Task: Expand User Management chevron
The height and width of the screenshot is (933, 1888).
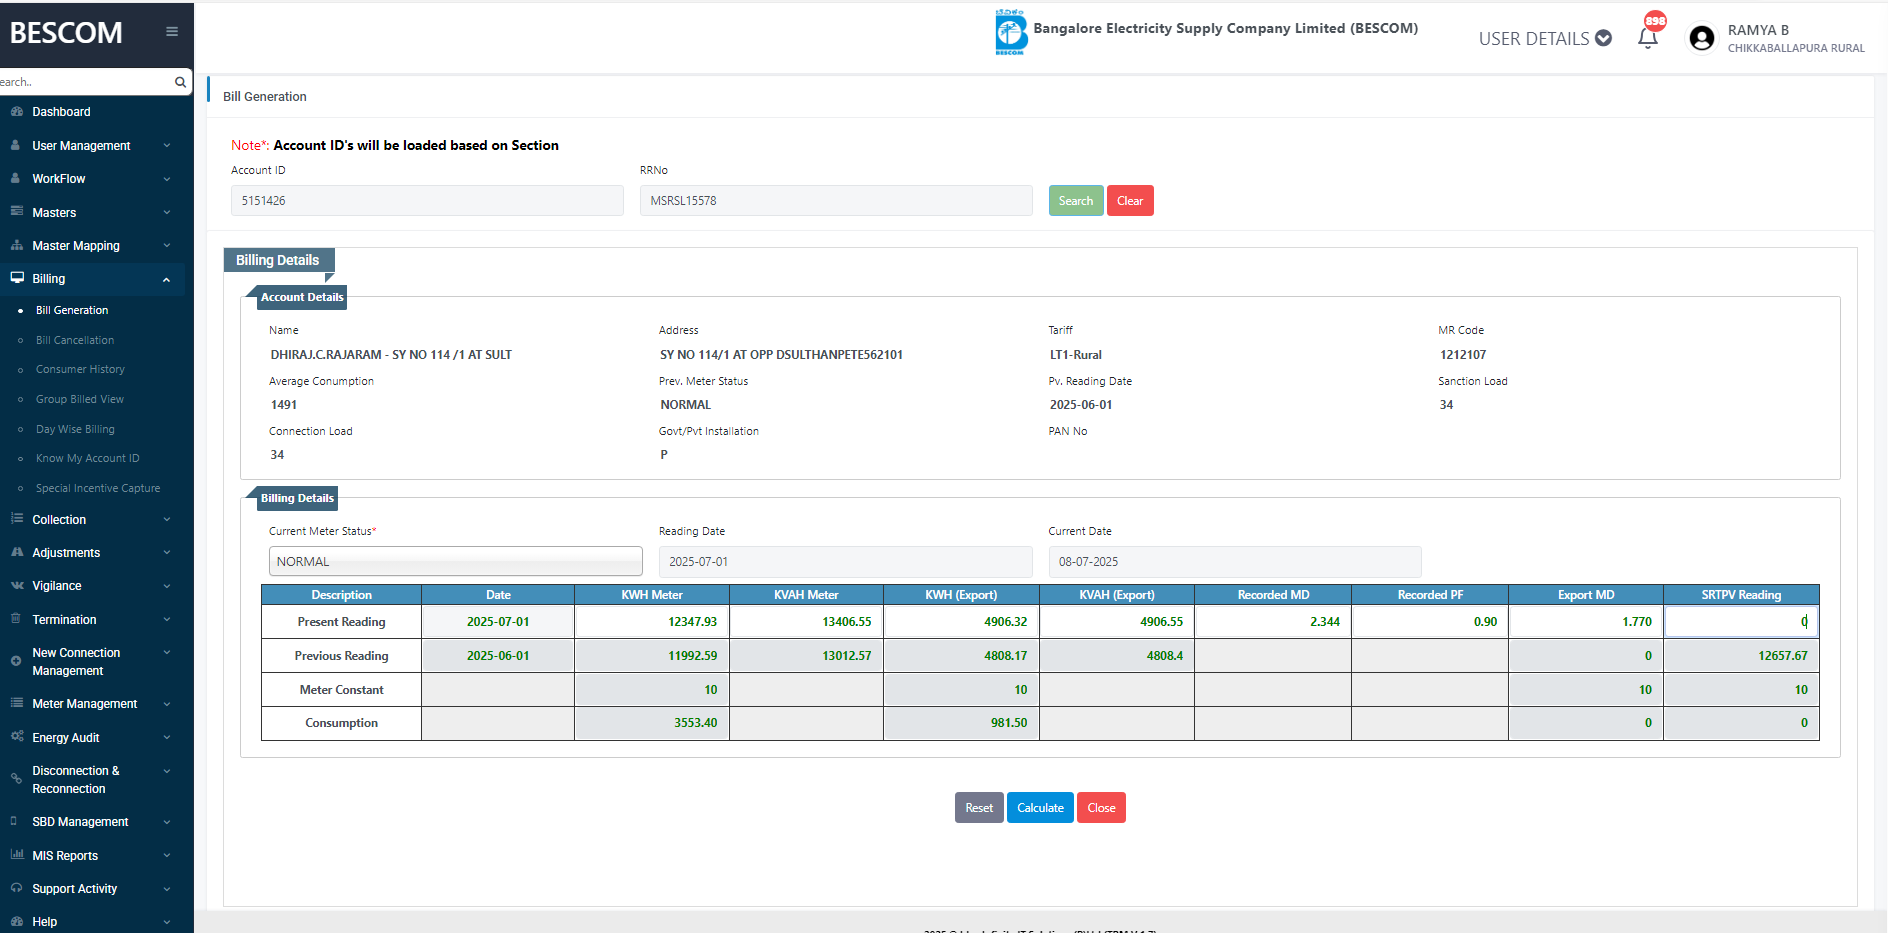Action: click(167, 146)
